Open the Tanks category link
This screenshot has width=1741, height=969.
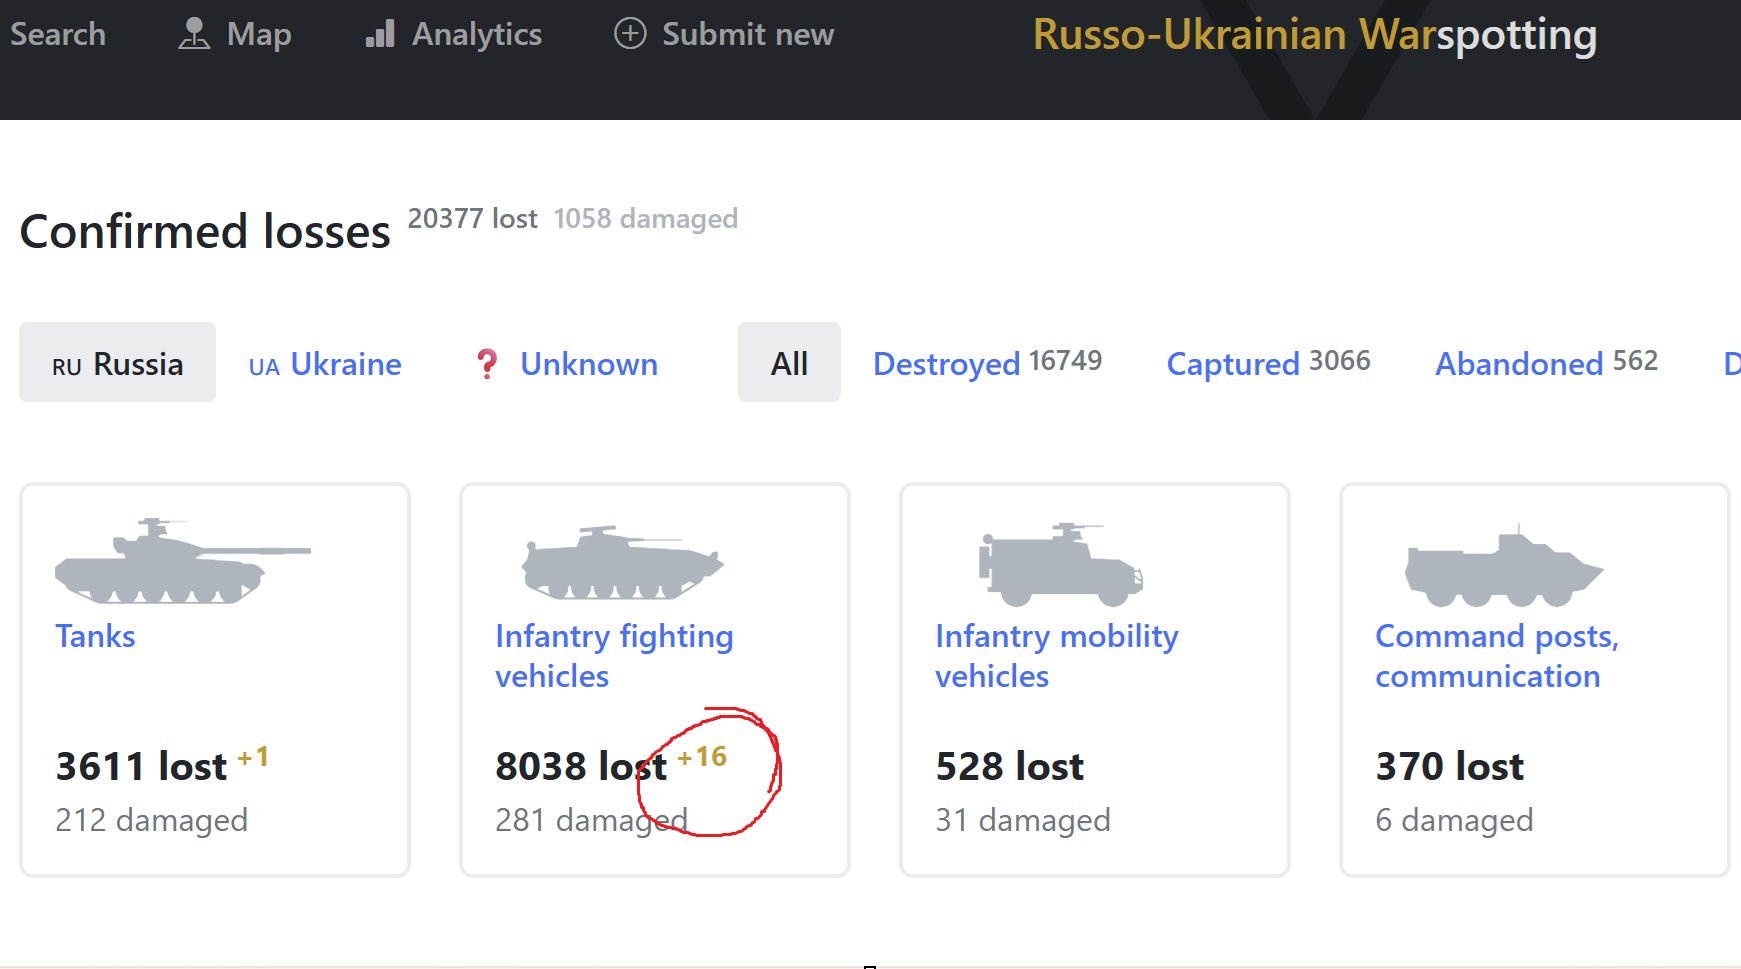pos(95,636)
